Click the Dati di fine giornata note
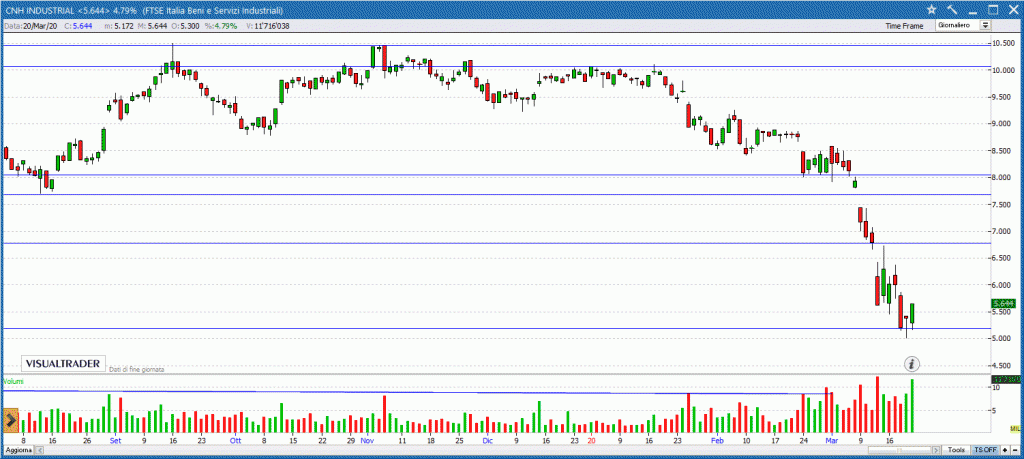The image size is (1024, 459). click(136, 369)
